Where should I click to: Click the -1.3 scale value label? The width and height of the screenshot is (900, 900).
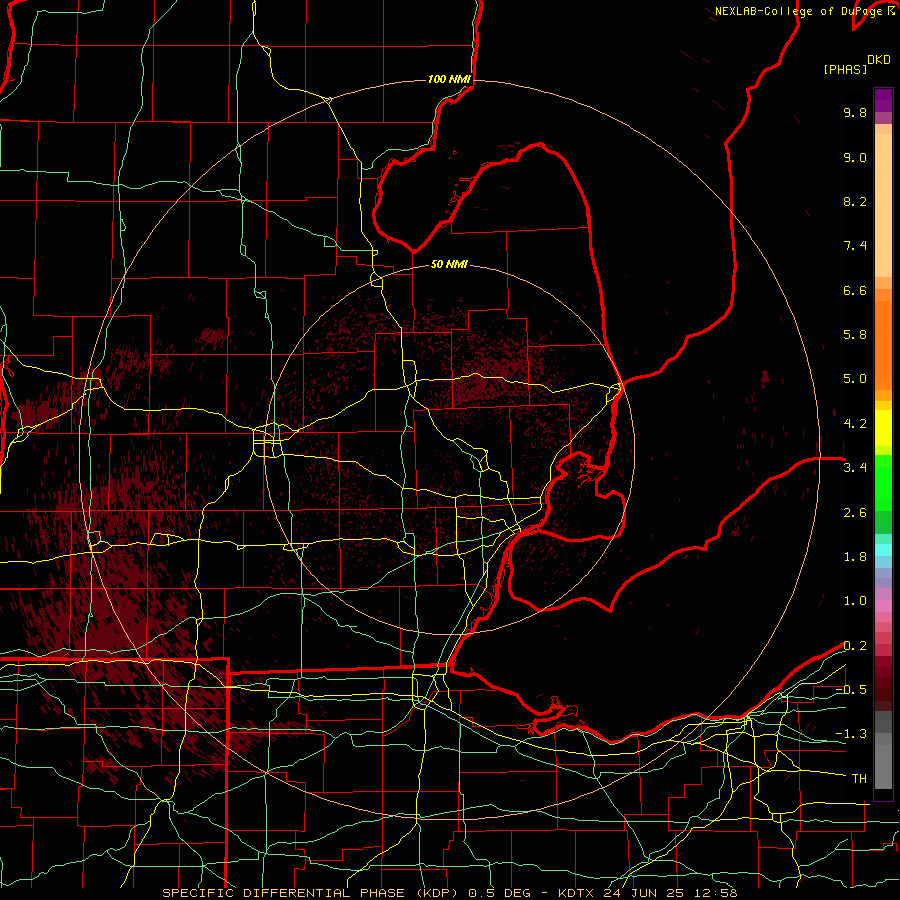[x=851, y=734]
